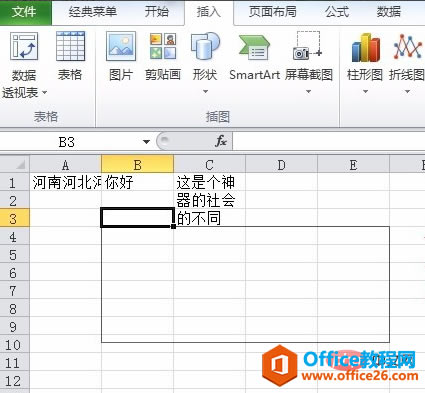Viewport: 425px width, 393px height.
Task: Click cell C1 text 这是个神
Action: [x=206, y=182]
